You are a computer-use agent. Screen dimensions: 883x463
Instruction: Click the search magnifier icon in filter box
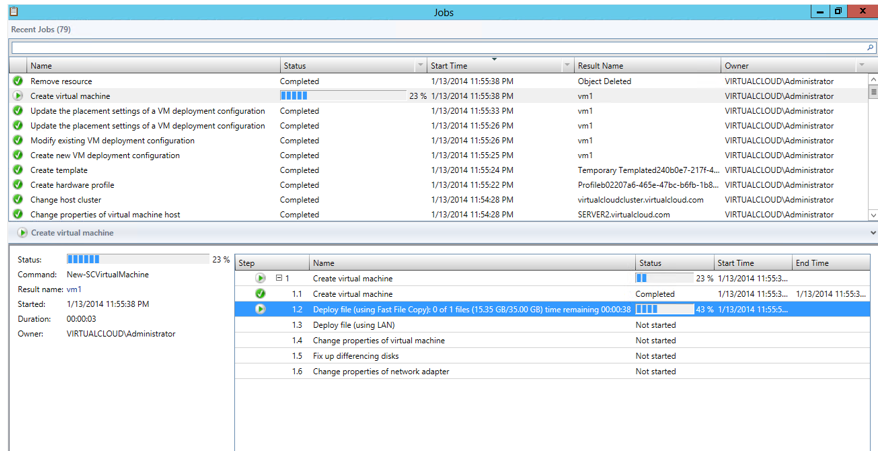[x=871, y=48]
